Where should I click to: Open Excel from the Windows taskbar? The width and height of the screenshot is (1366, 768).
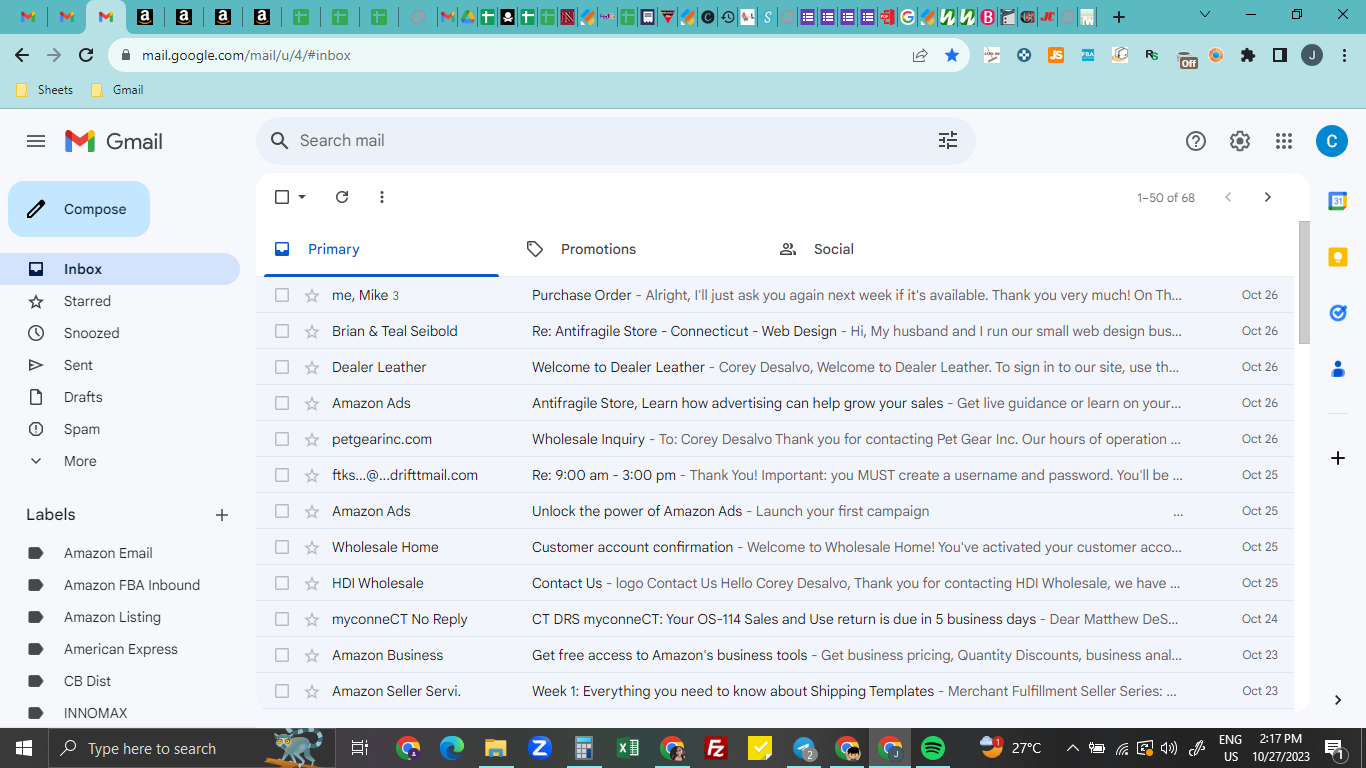click(x=628, y=748)
